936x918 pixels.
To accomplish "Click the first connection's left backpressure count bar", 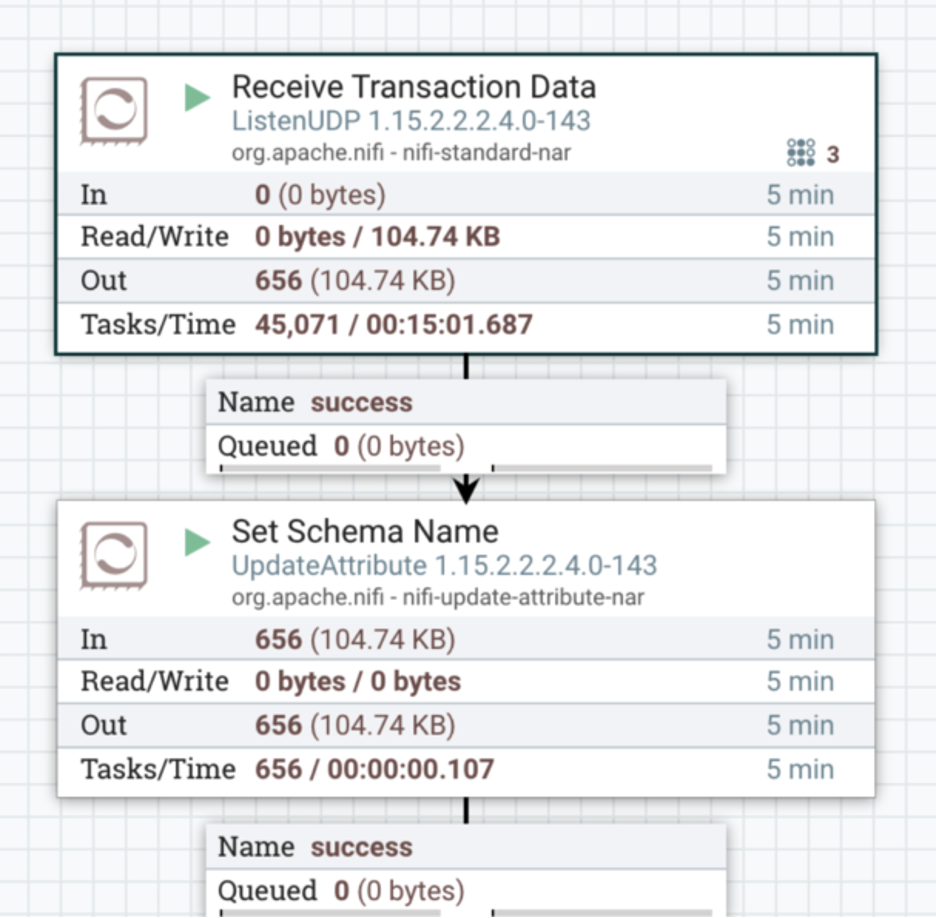I will (x=330, y=469).
